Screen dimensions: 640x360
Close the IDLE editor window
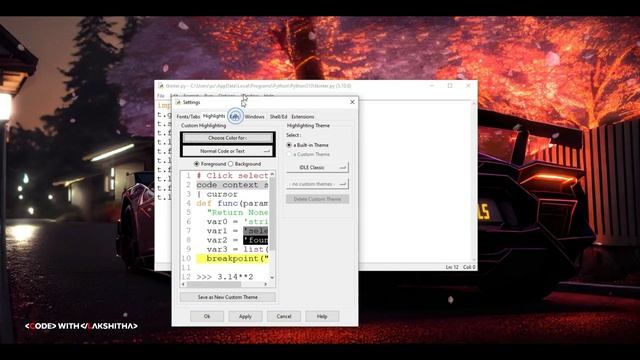pyautogui.click(x=468, y=86)
